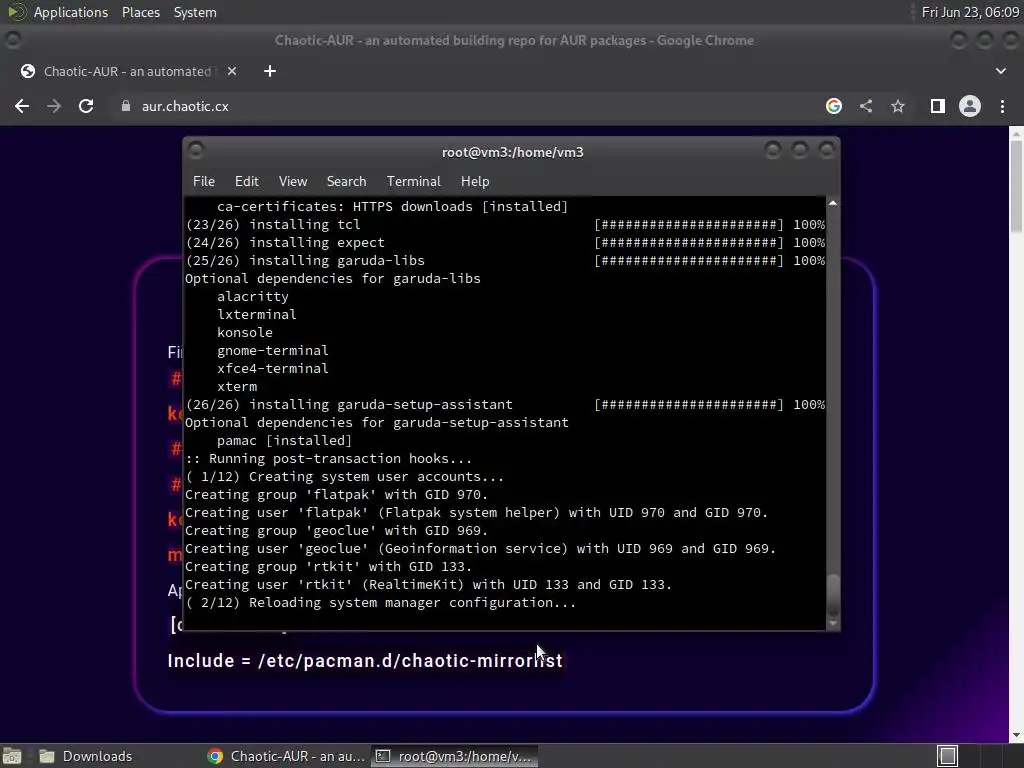Viewport: 1024px width, 768px height.
Task: Click 'gnome-terminal' dependency line
Action: 273,351
